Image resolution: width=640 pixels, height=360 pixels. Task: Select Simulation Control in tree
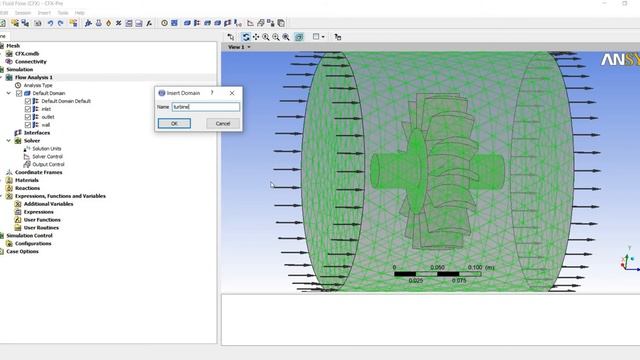(x=29, y=236)
